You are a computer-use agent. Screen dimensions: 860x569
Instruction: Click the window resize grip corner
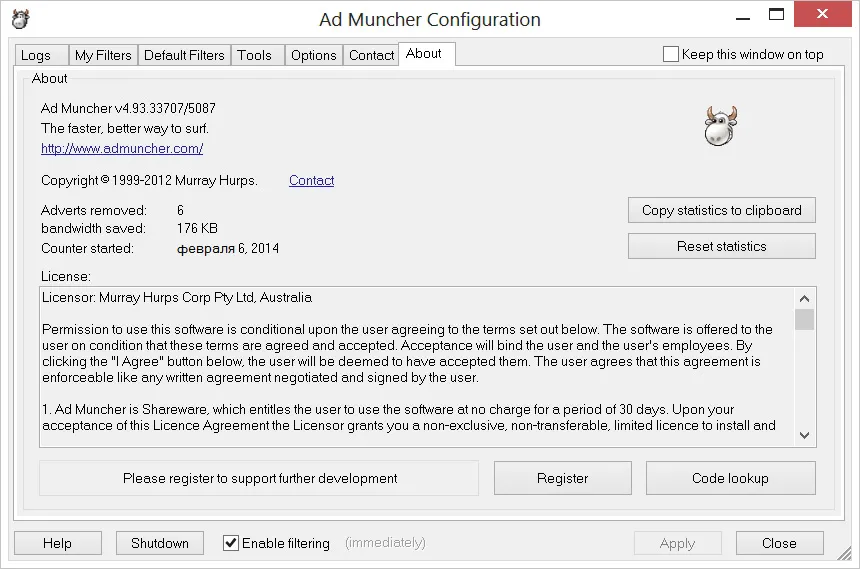[x=845, y=554]
